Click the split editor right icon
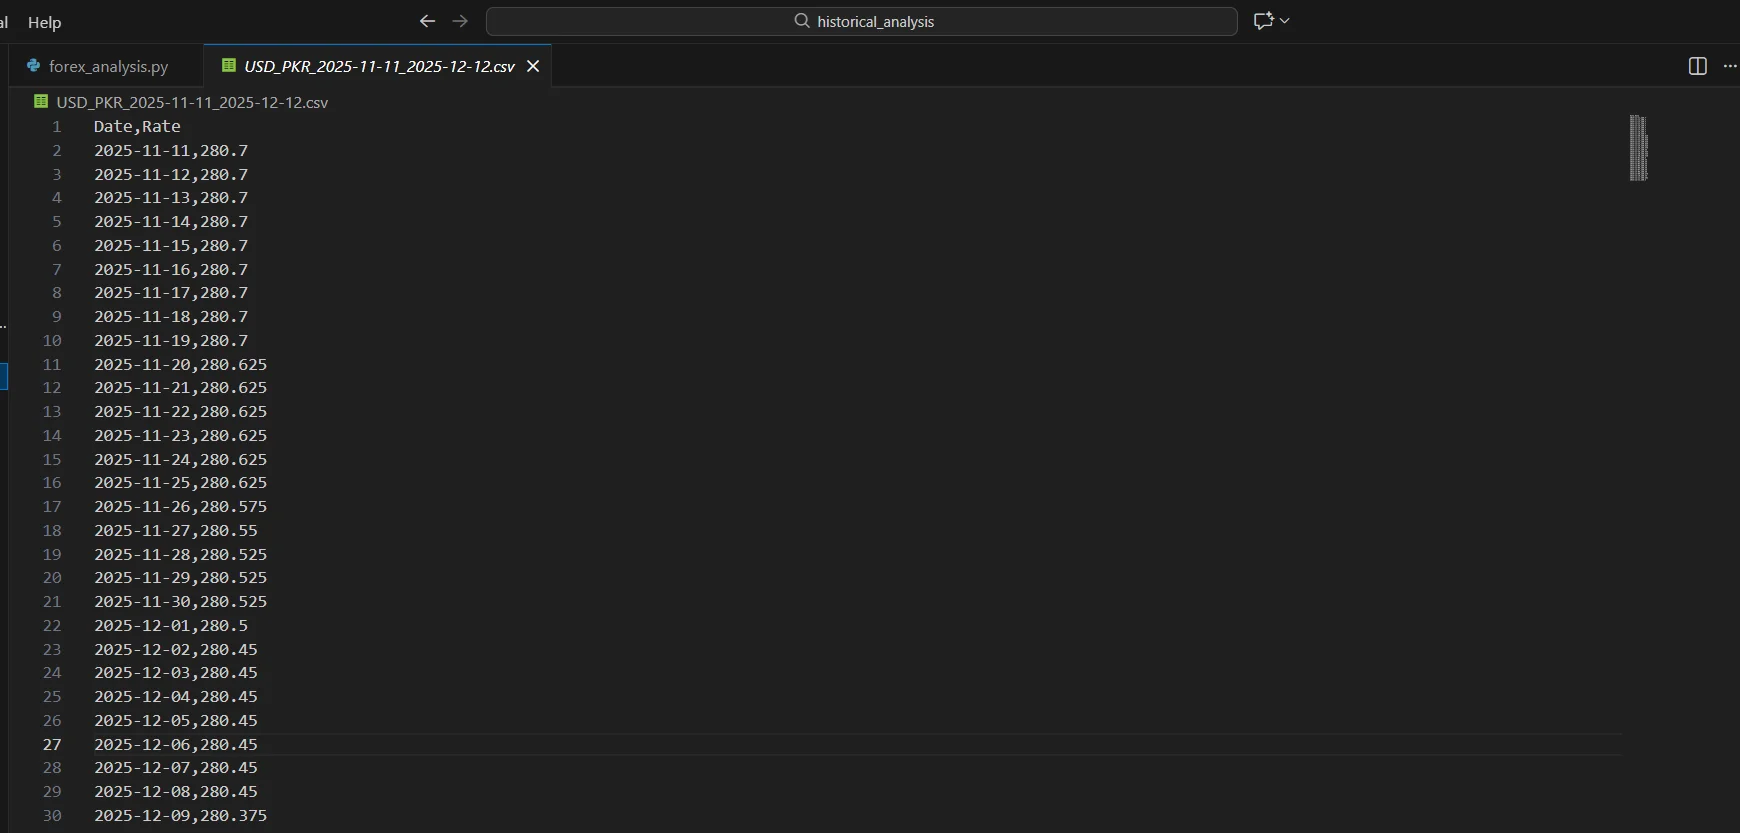The width and height of the screenshot is (1740, 833). click(x=1697, y=66)
